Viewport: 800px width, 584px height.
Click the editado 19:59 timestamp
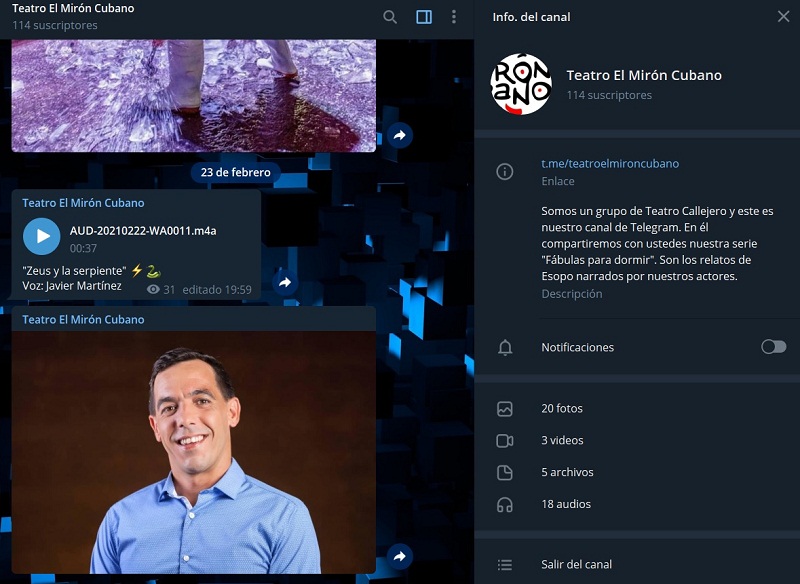pos(217,290)
